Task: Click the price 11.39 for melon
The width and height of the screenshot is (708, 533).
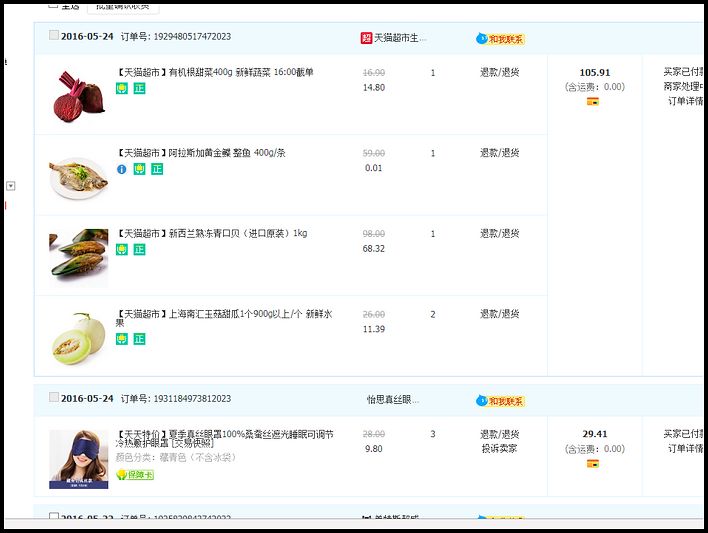Action: click(374, 329)
